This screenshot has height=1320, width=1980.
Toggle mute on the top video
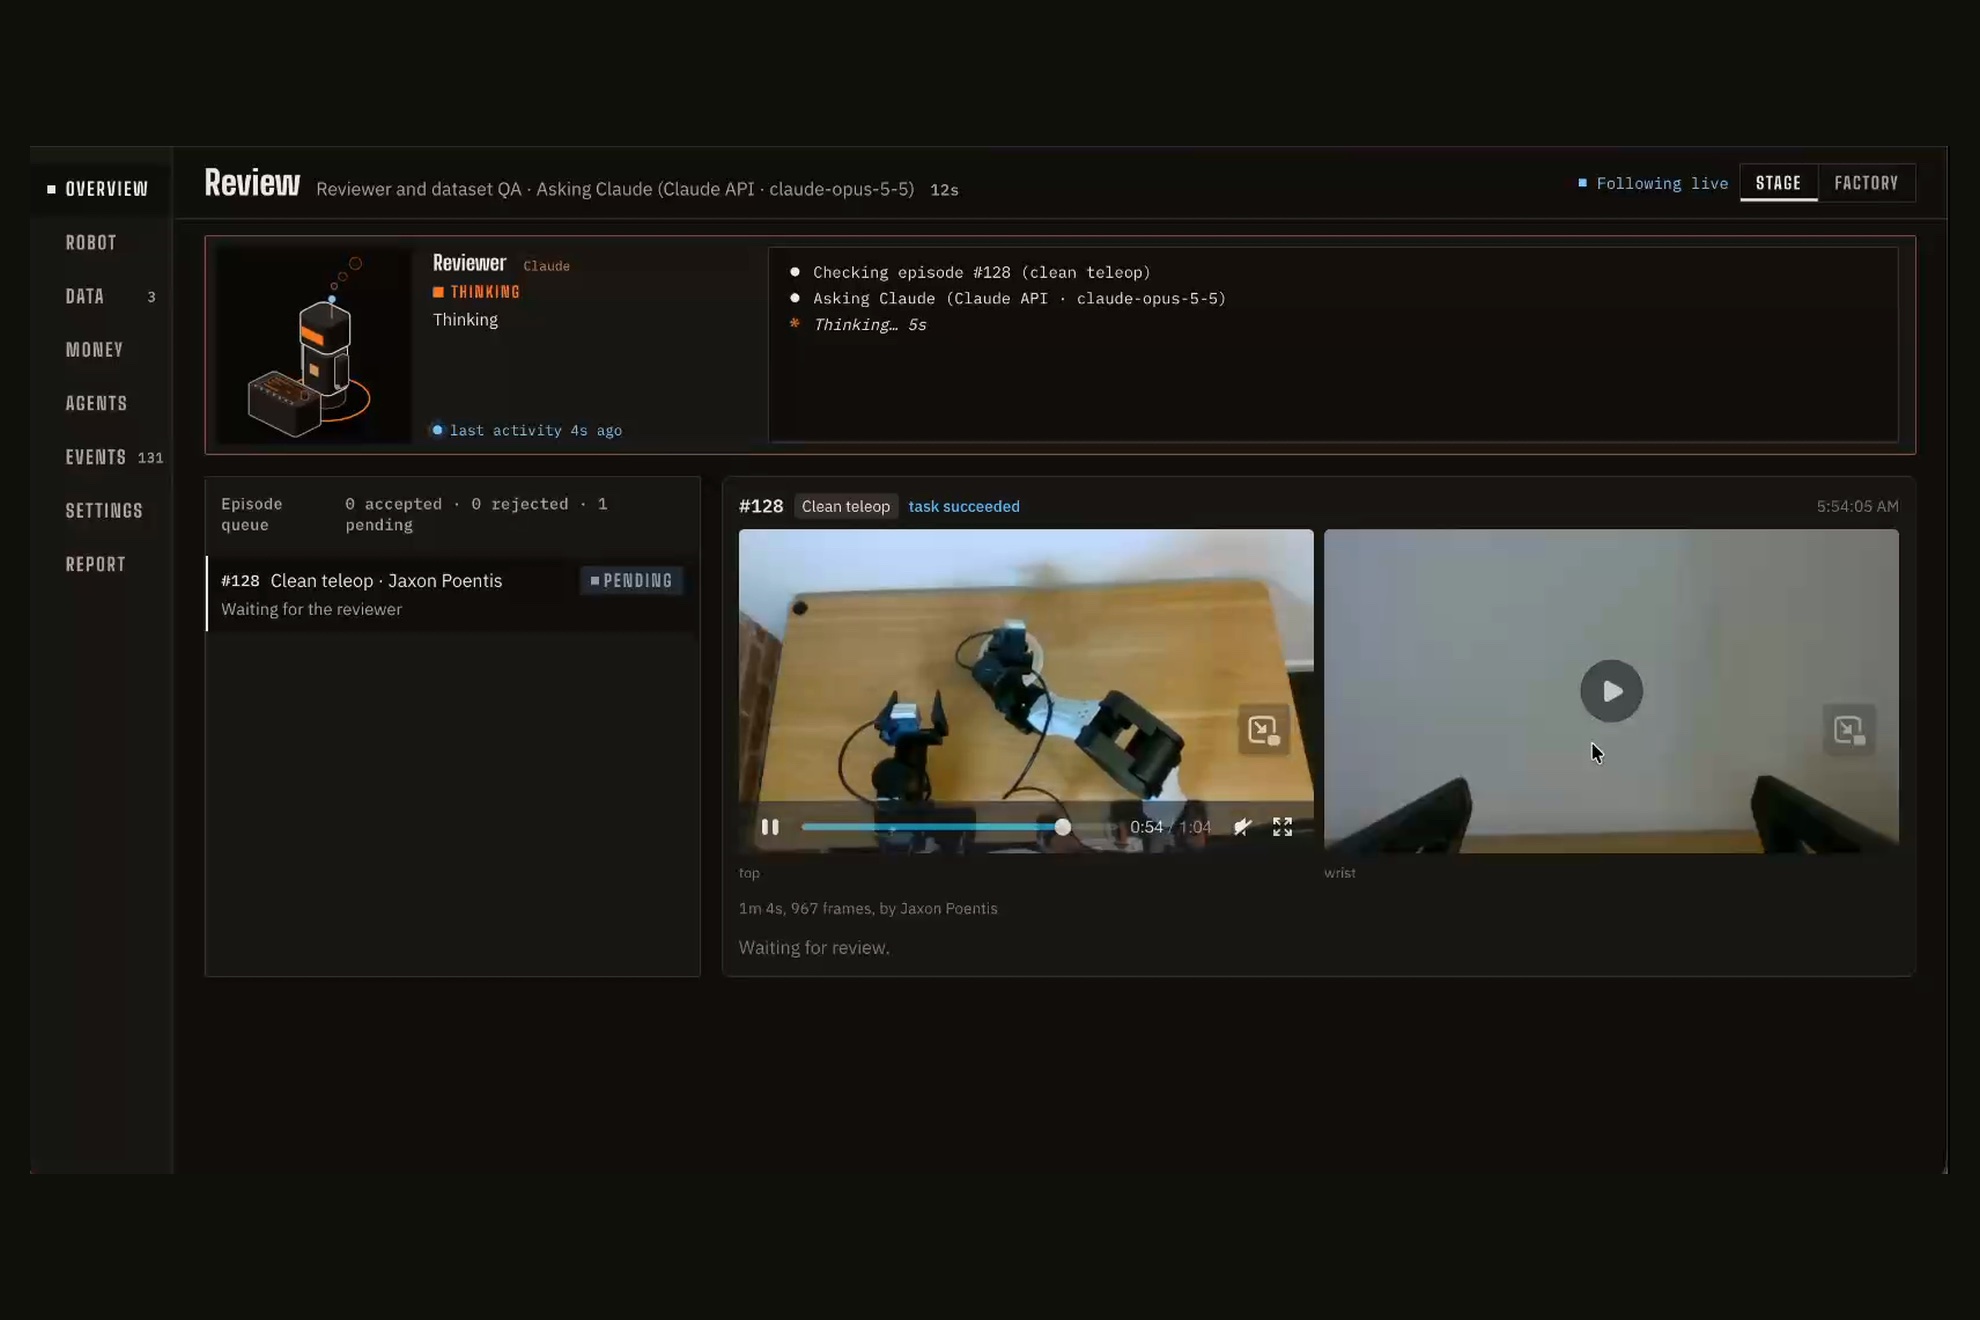[1242, 827]
